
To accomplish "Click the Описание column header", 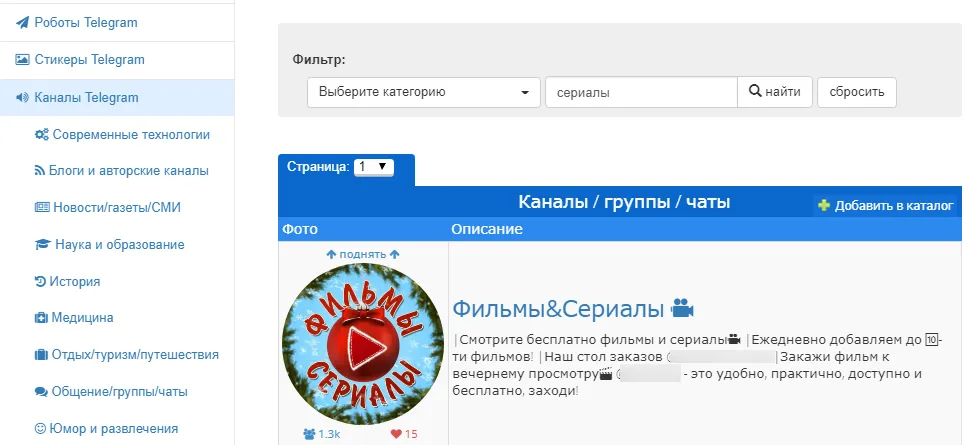I will 487,230.
